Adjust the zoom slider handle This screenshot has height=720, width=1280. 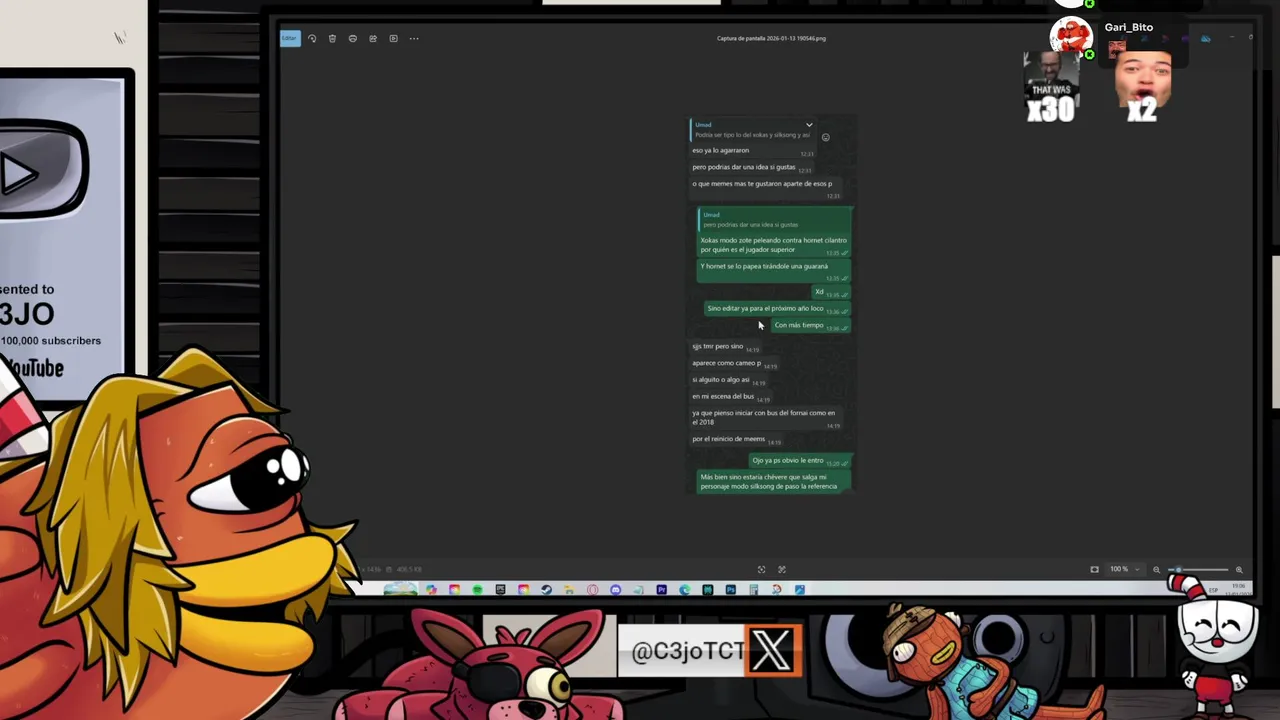(x=1178, y=569)
